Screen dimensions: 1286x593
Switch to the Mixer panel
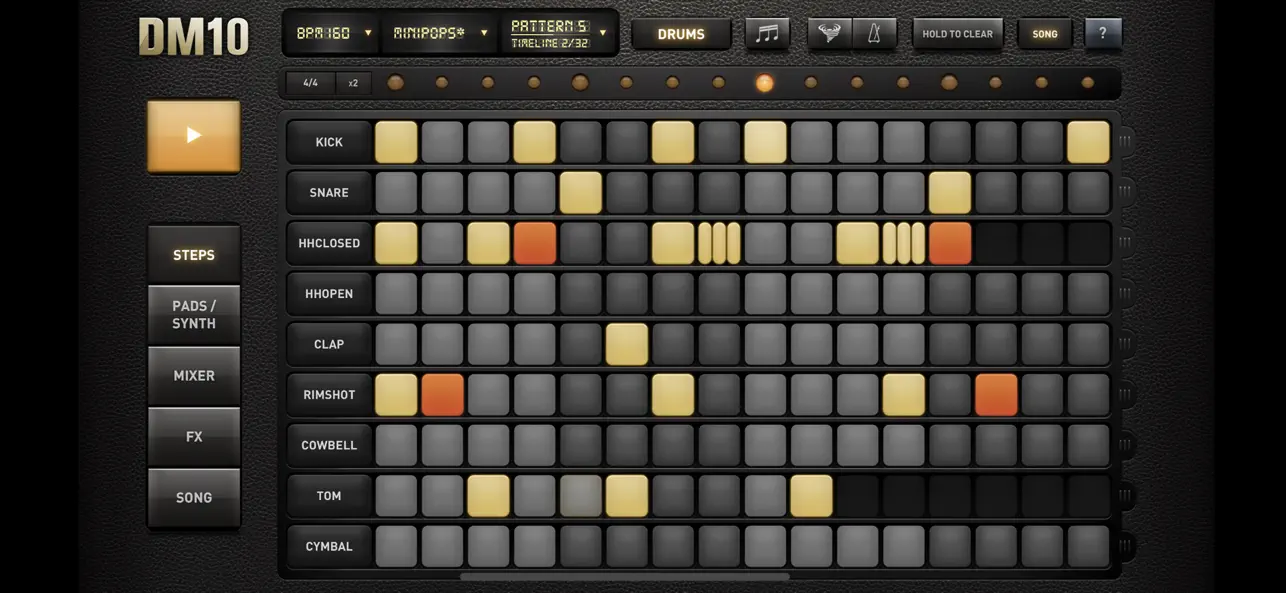193,376
